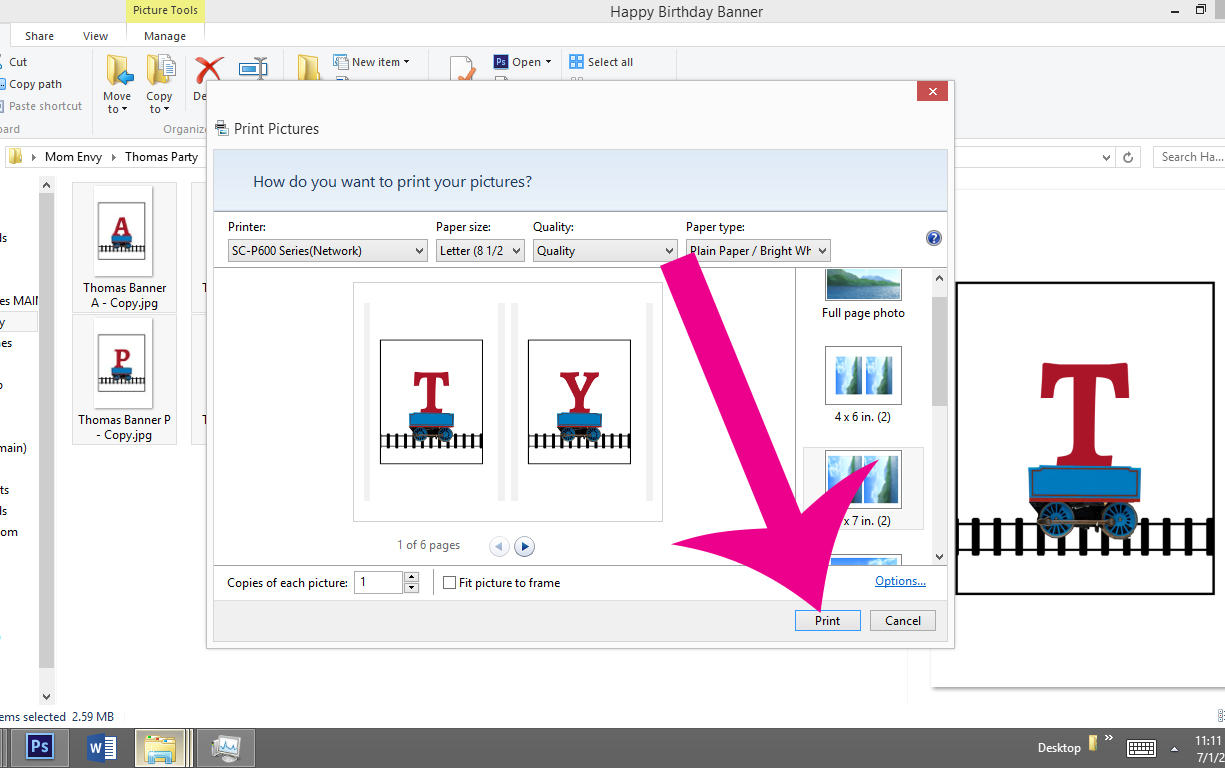The height and width of the screenshot is (768, 1225).
Task: Click the folder icon in the address bar
Action: coord(16,157)
